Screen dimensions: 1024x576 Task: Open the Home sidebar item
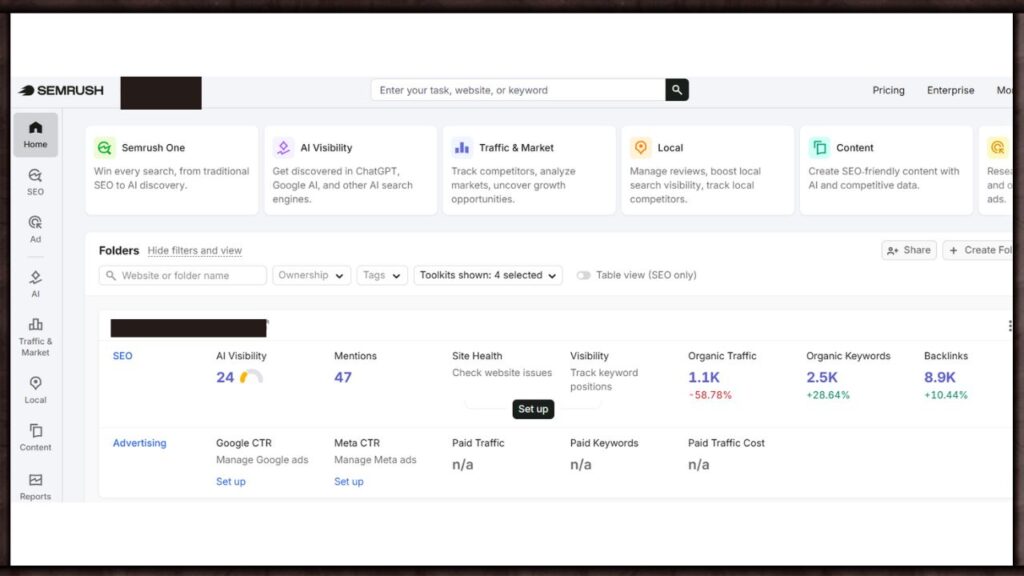pos(35,135)
